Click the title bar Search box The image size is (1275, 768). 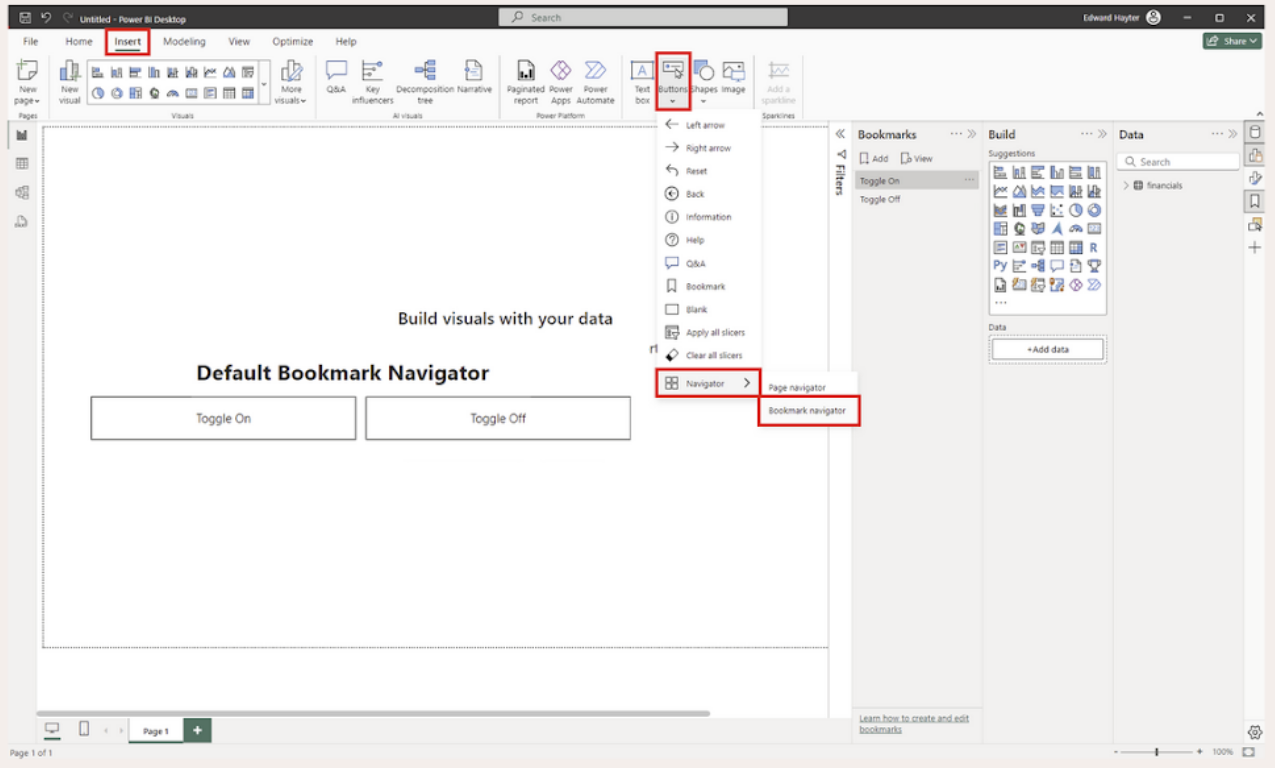pyautogui.click(x=643, y=17)
